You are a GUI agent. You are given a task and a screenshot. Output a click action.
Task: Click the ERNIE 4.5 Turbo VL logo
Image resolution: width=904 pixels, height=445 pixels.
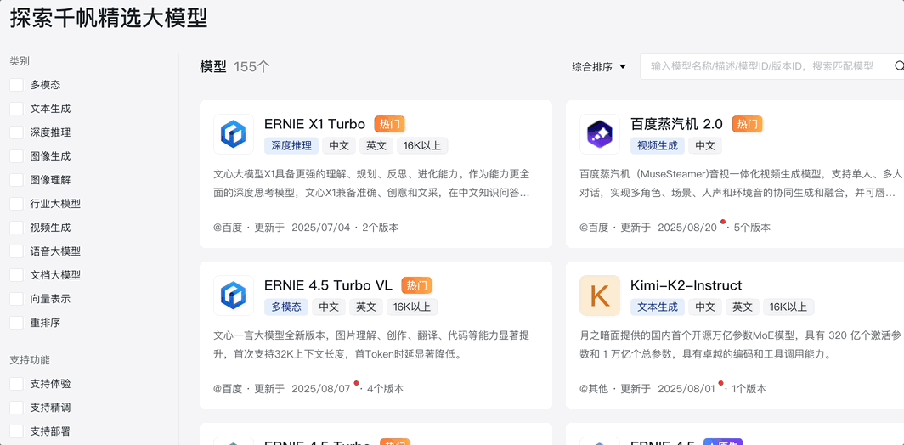pyautogui.click(x=233, y=295)
